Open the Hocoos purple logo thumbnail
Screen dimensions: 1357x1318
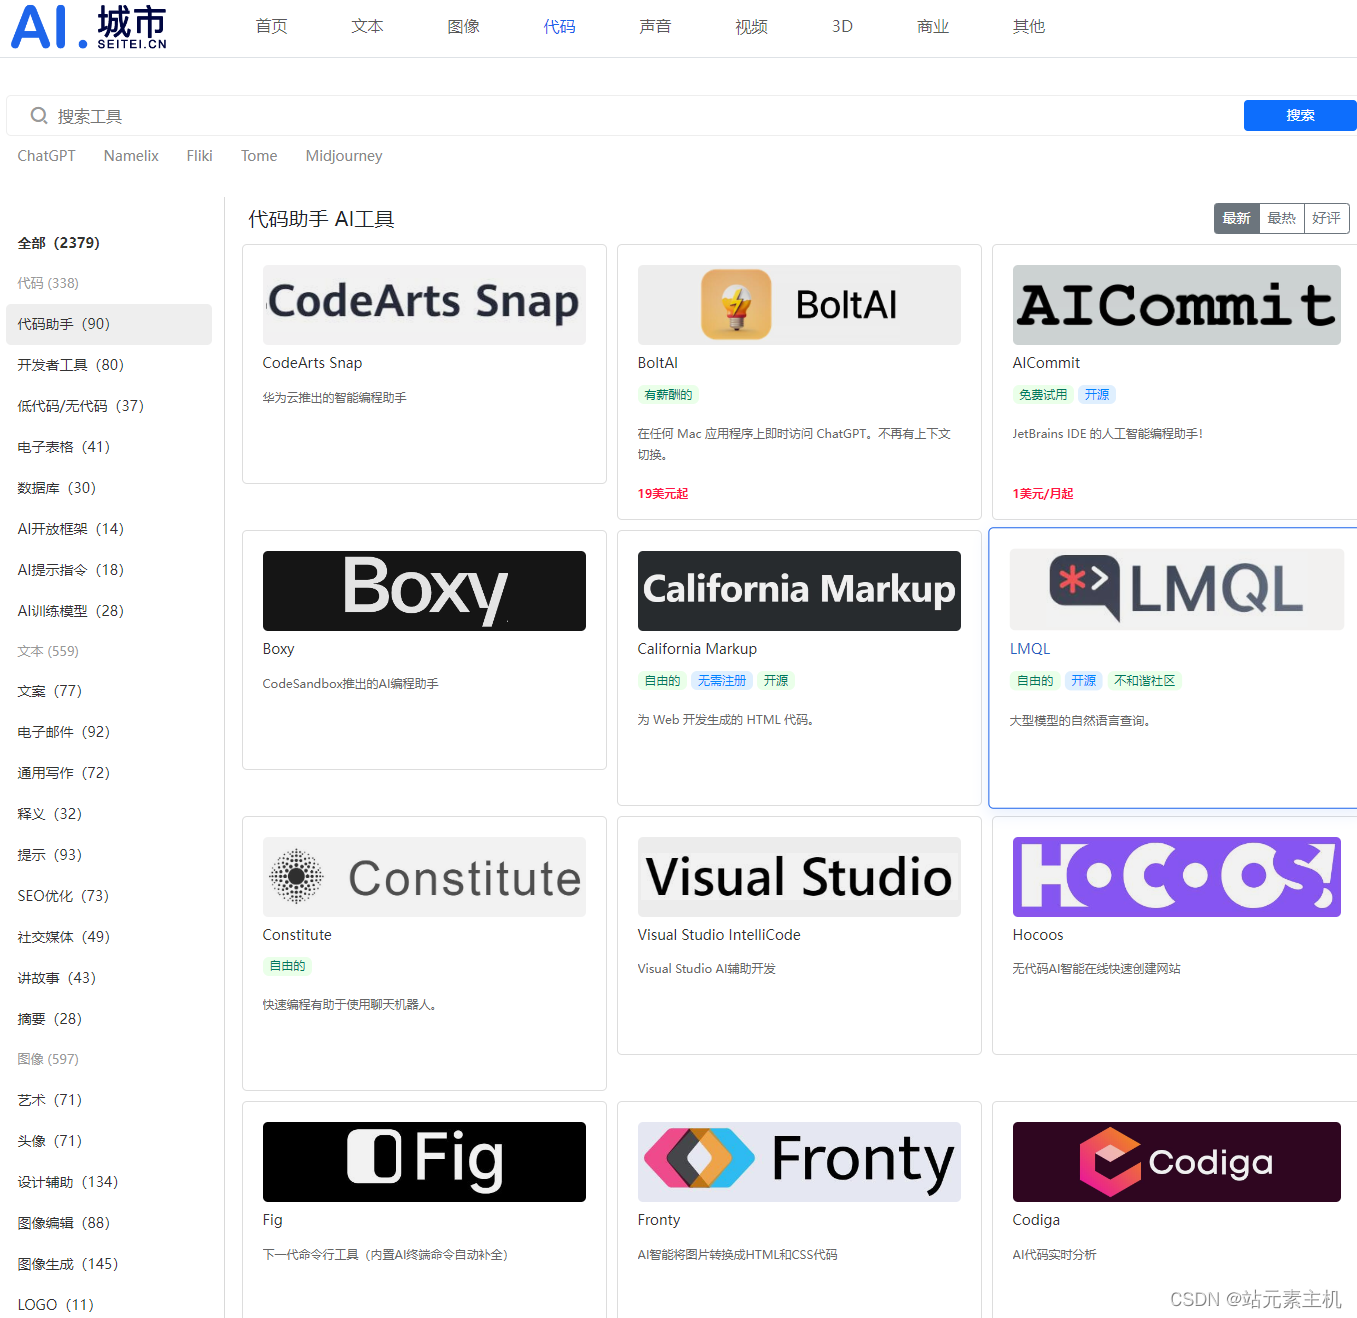(x=1176, y=877)
